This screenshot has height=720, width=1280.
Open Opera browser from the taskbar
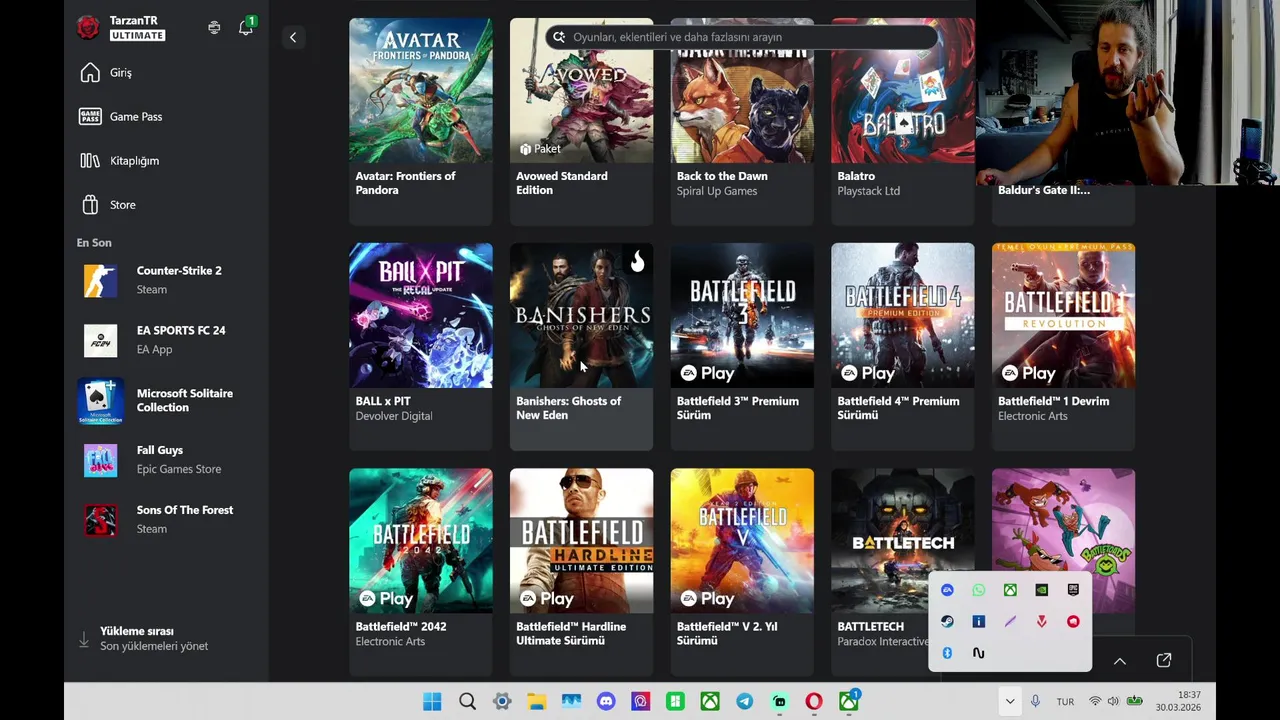(x=814, y=701)
